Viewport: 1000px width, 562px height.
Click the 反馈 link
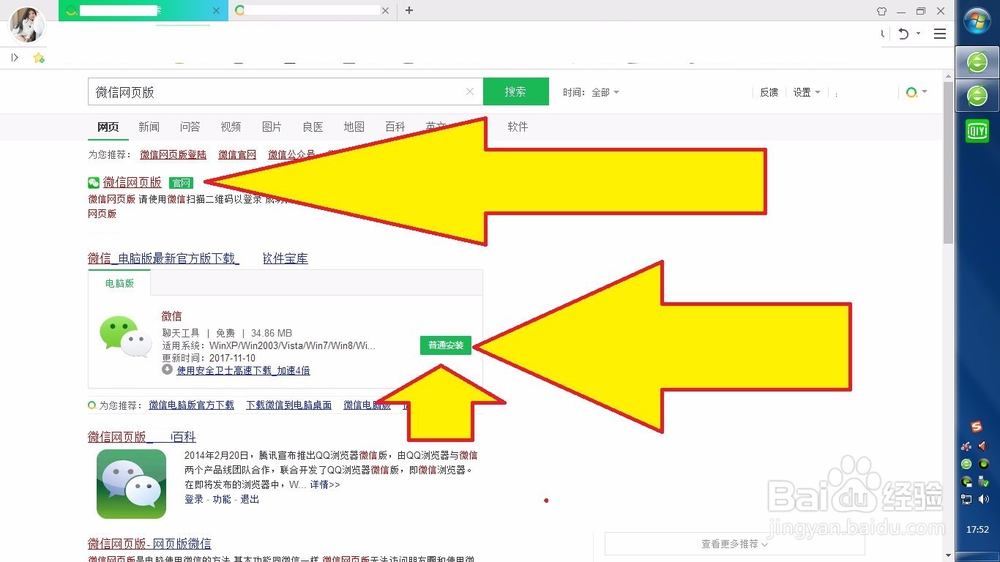pos(768,92)
